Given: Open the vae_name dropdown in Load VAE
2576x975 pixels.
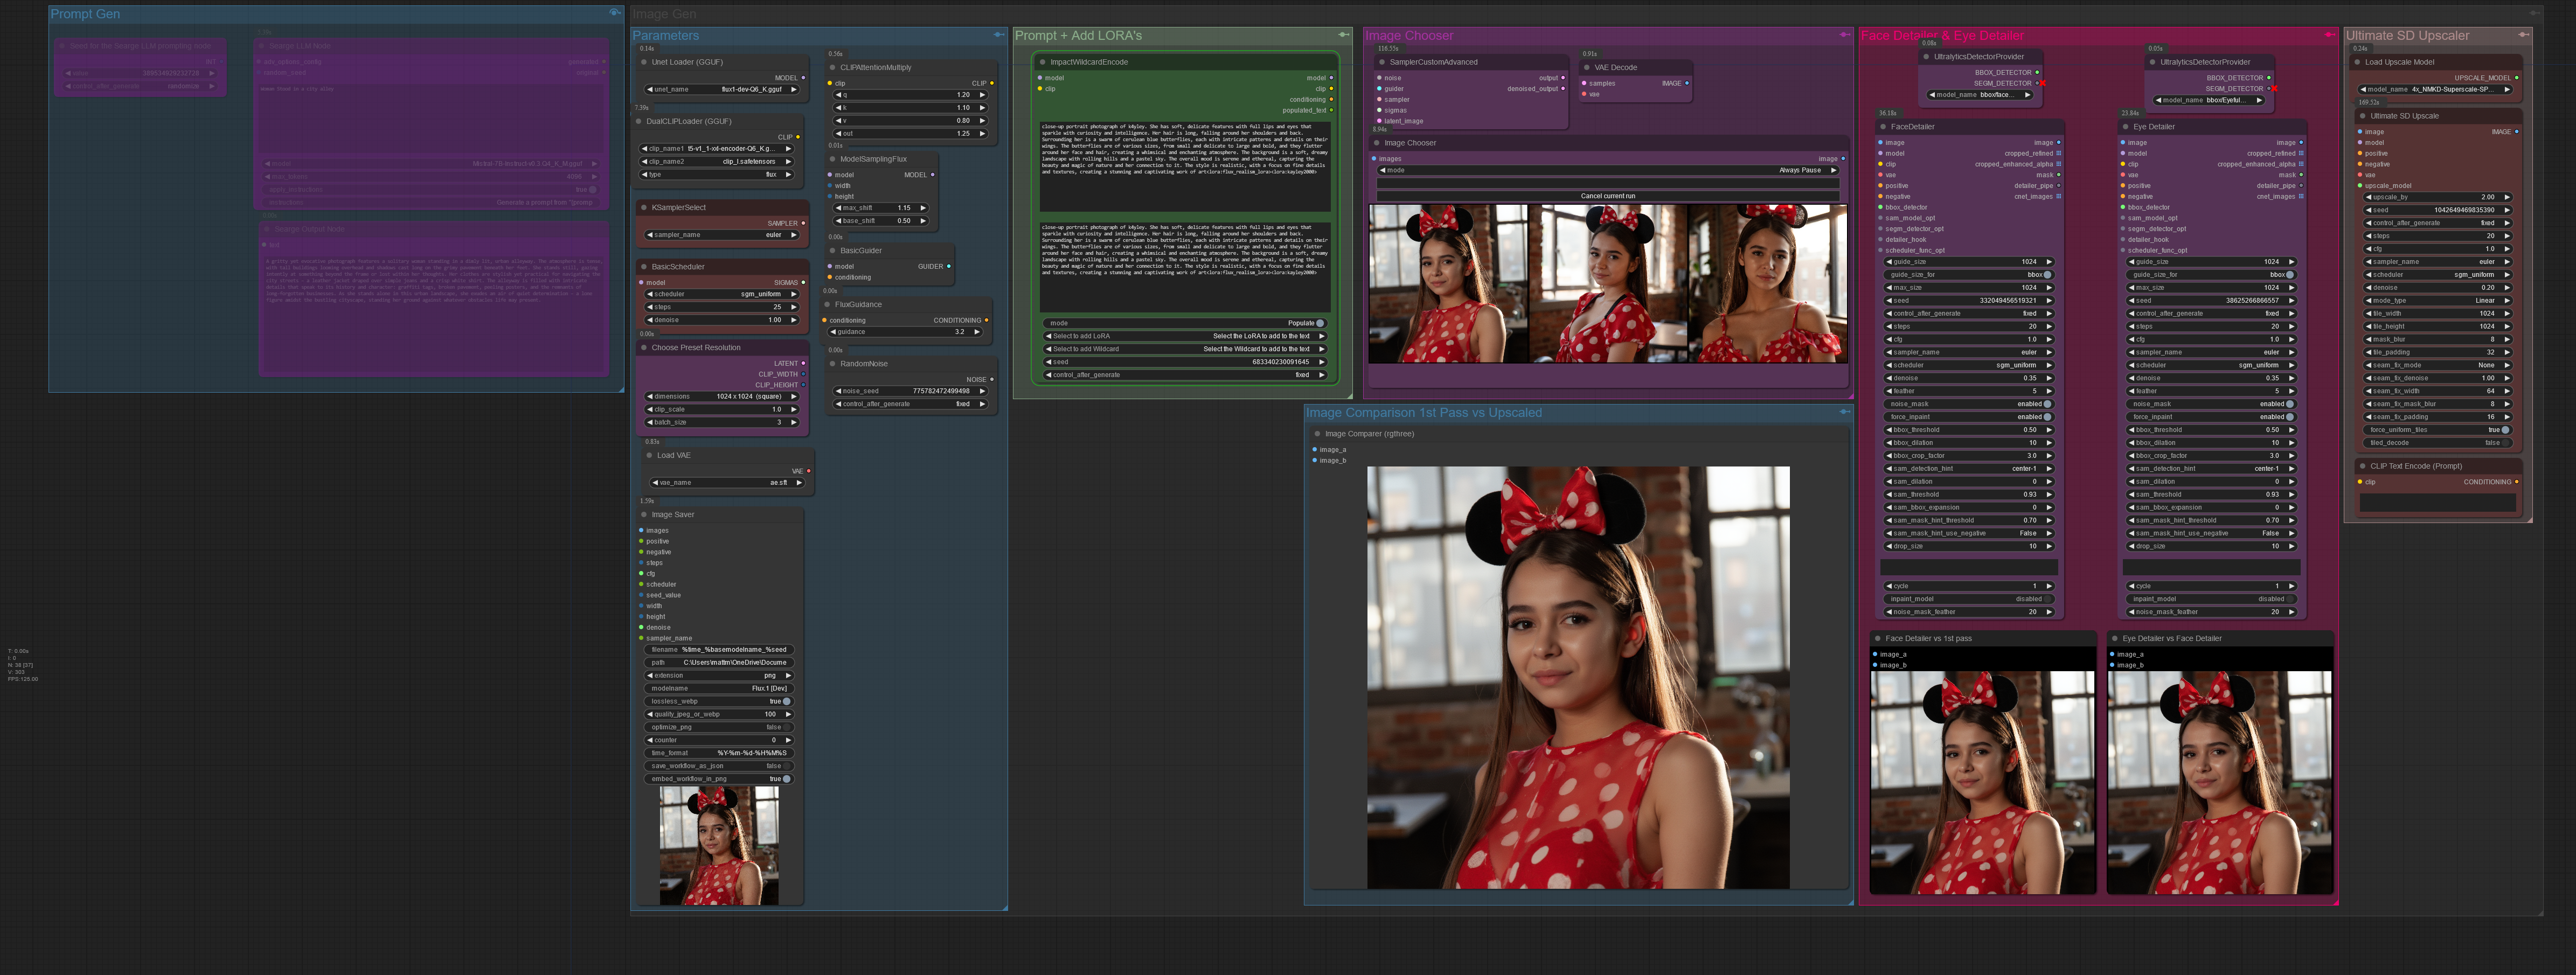Looking at the screenshot, I should point(727,483).
